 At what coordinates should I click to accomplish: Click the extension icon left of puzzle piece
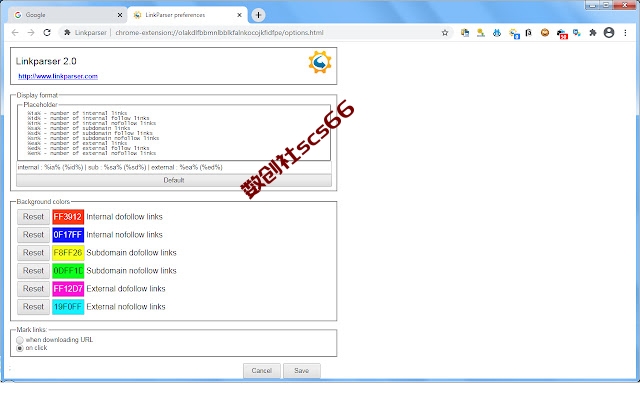577,33
